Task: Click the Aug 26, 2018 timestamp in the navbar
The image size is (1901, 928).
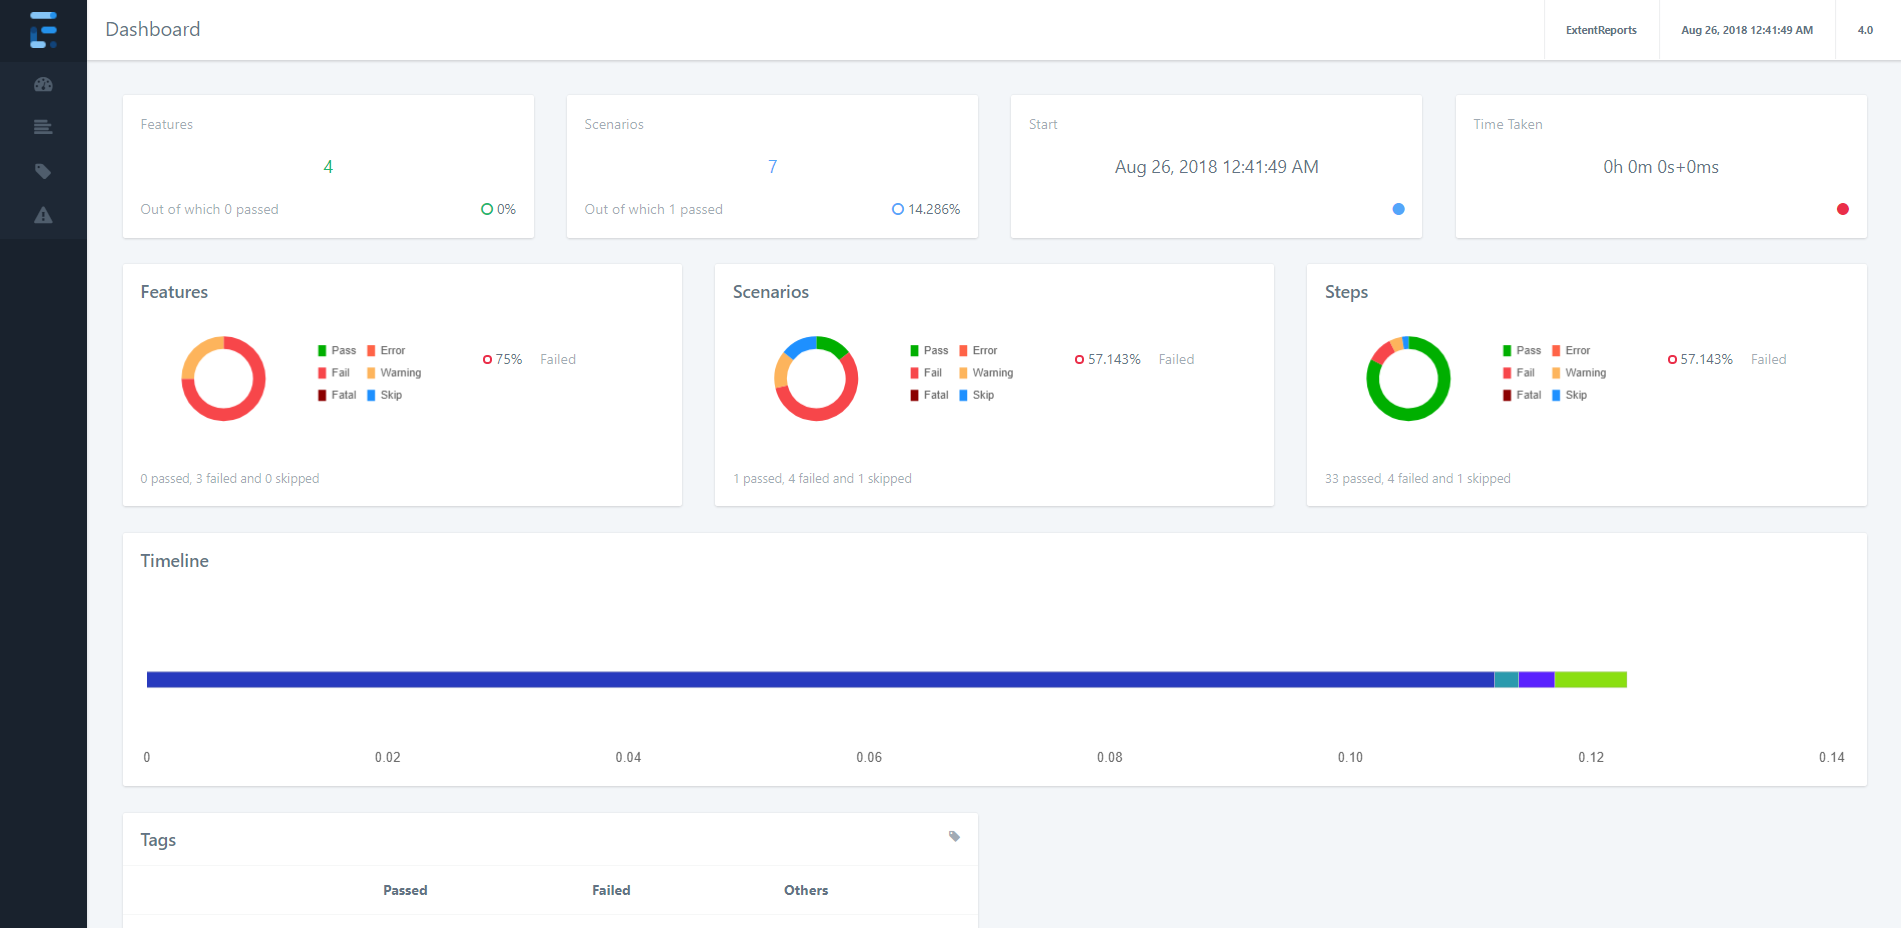Action: (x=1746, y=30)
